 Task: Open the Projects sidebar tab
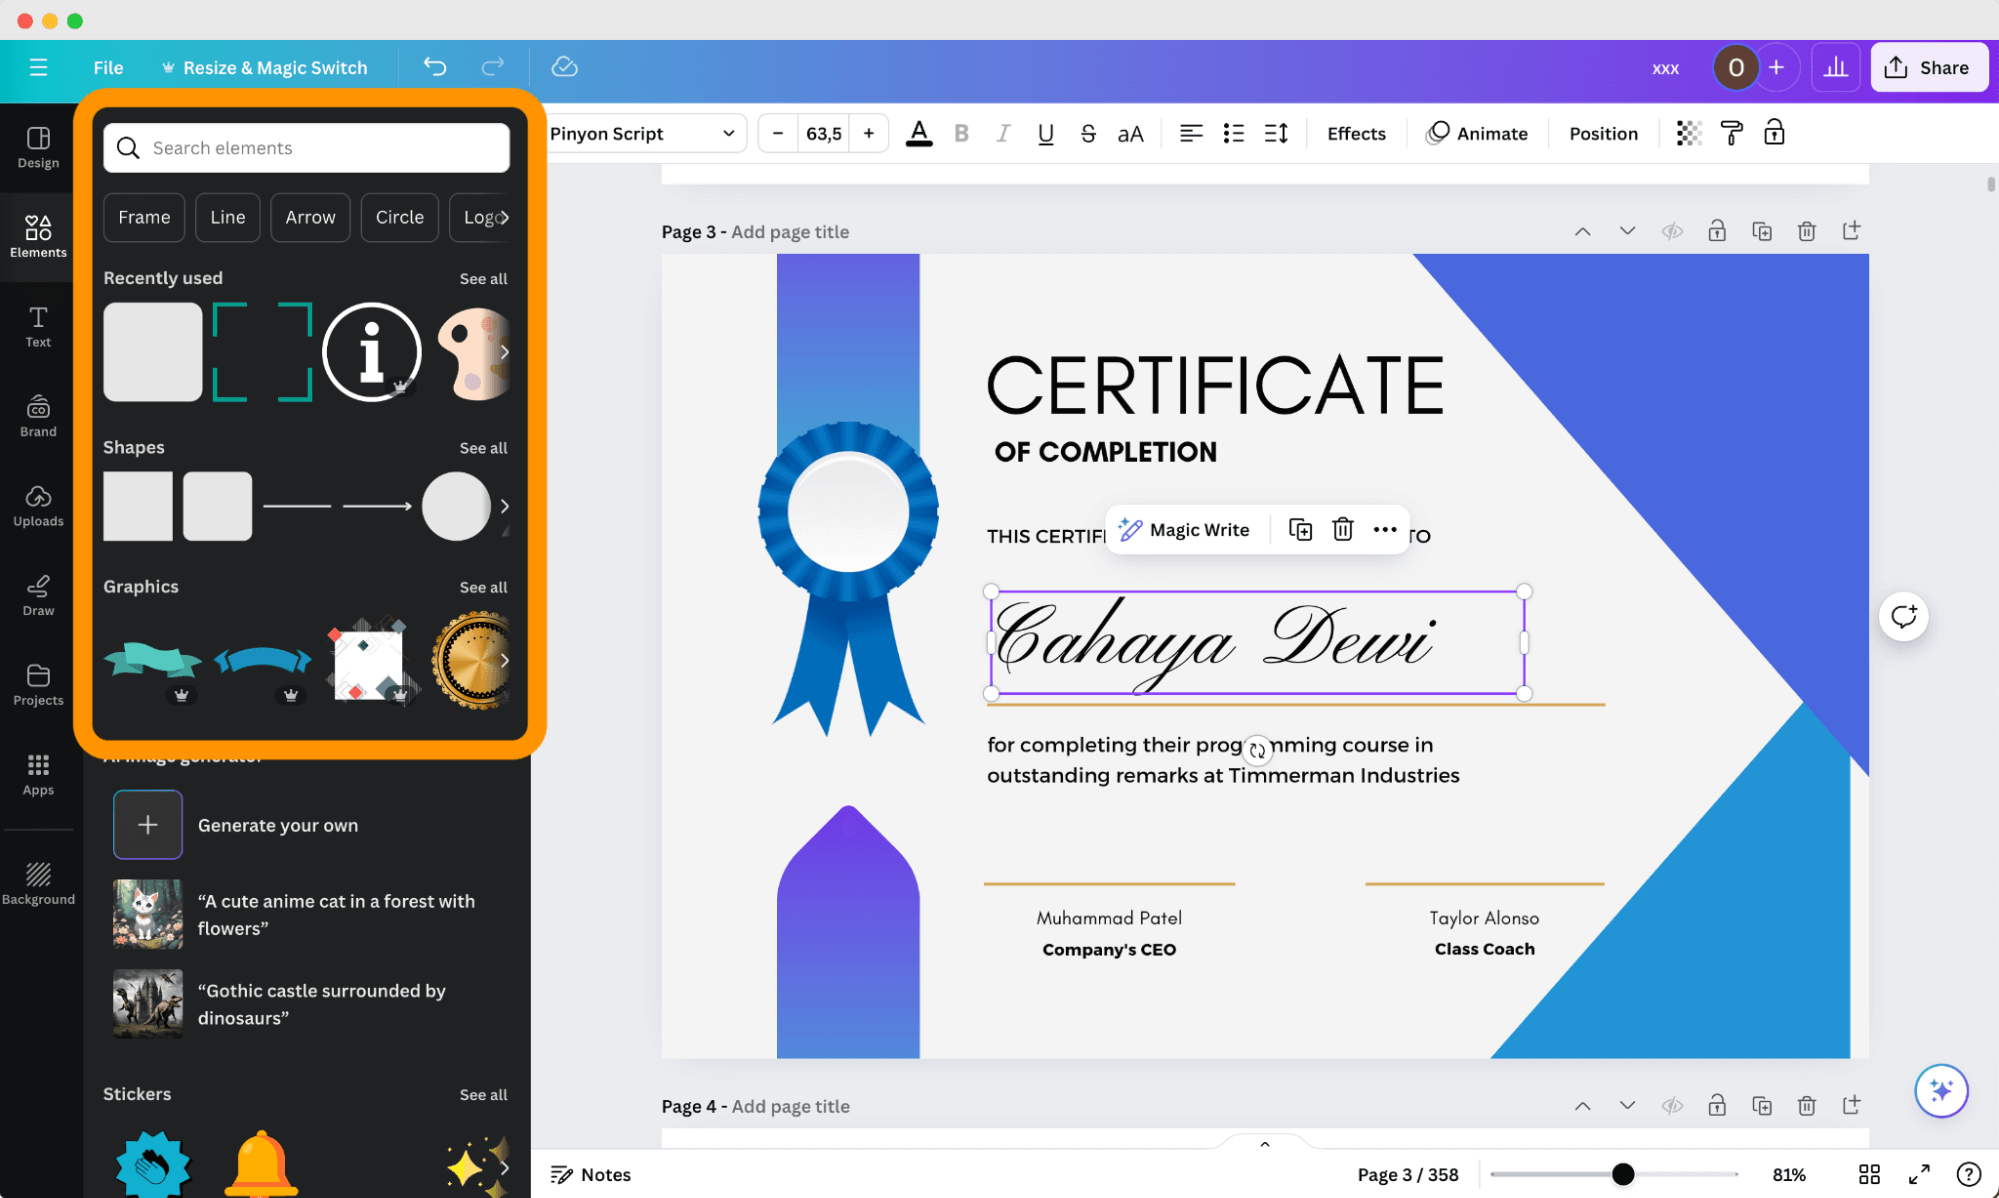coord(38,685)
